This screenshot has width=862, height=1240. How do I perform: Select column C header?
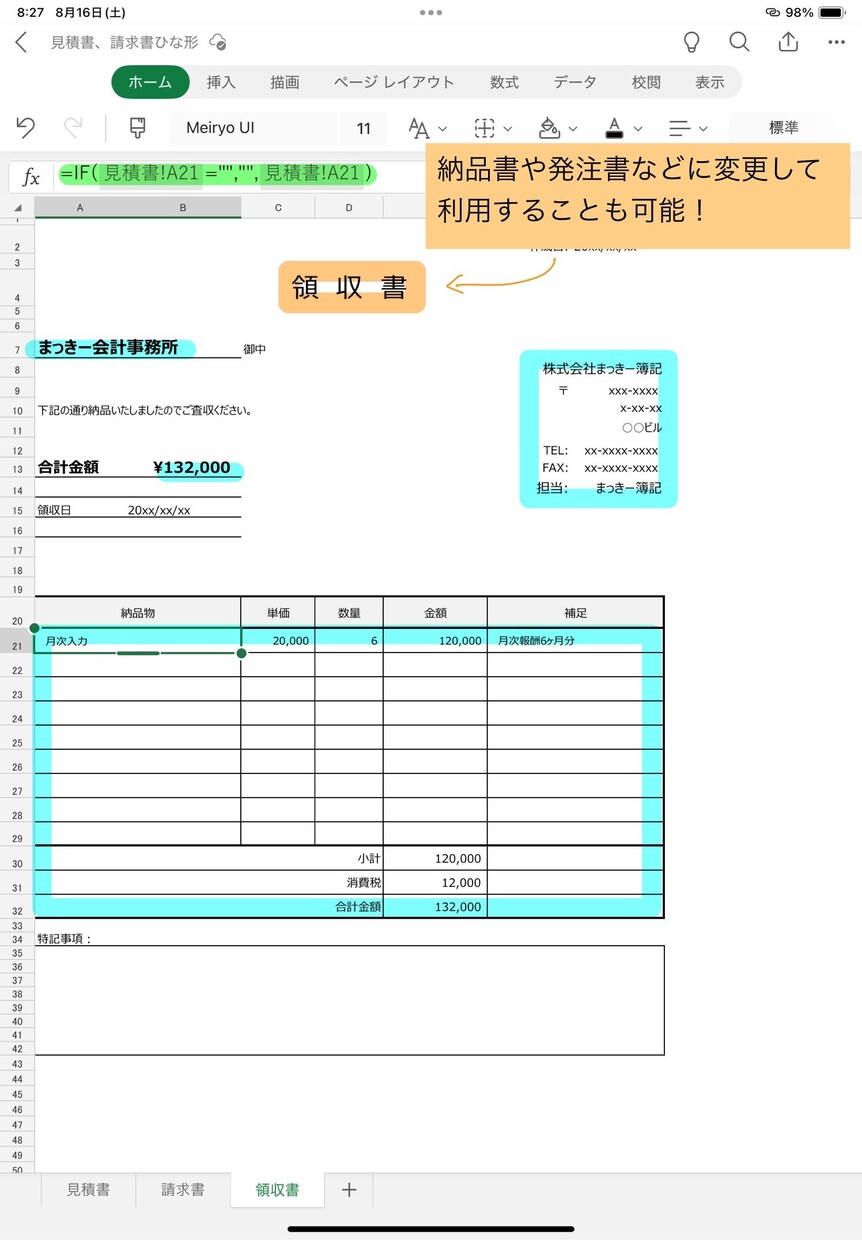(278, 207)
